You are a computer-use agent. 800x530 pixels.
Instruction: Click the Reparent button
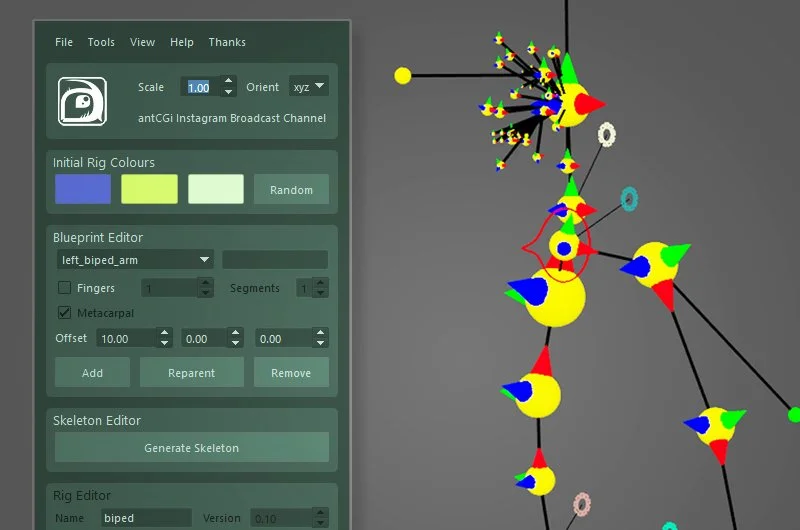pyautogui.click(x=191, y=372)
